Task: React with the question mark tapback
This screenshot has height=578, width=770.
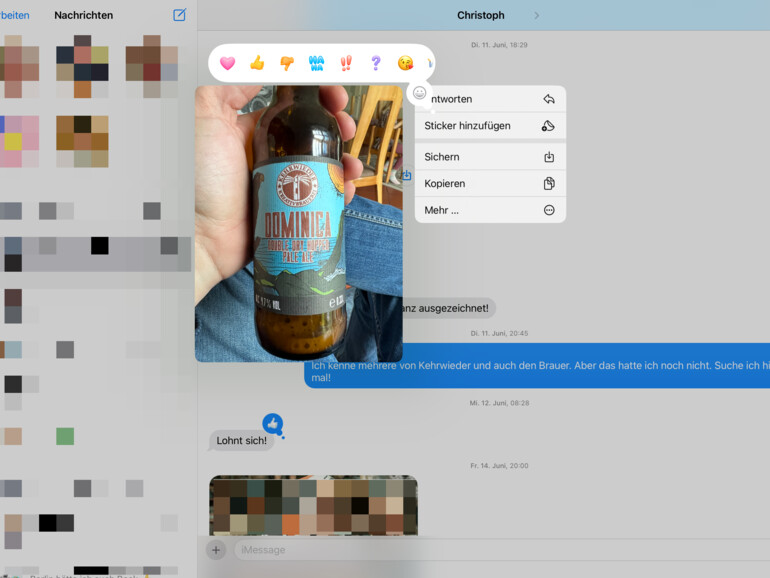Action: click(x=376, y=63)
